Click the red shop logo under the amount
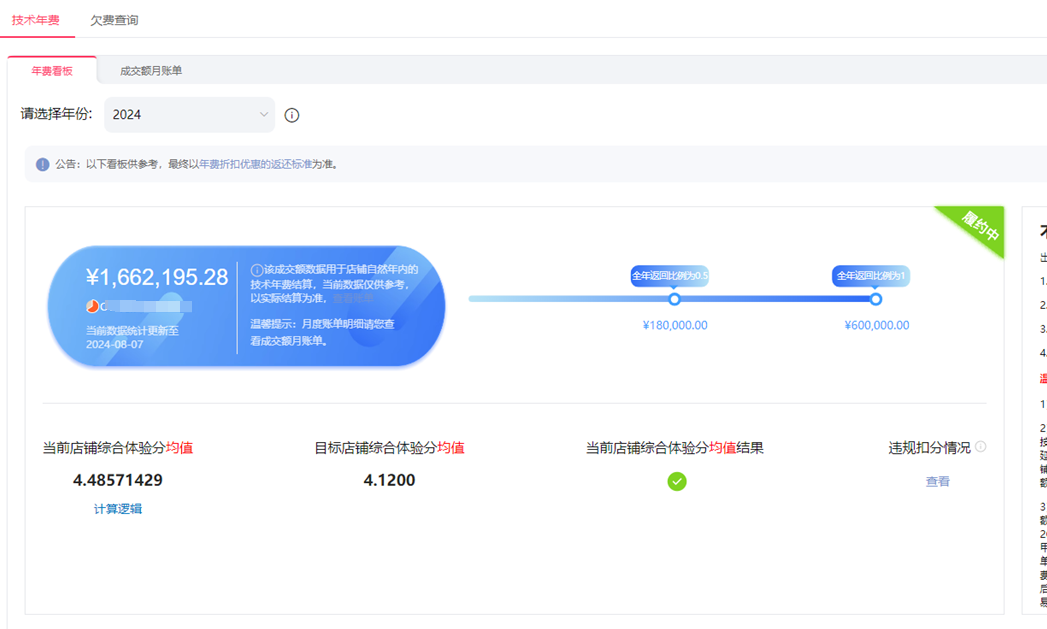The height and width of the screenshot is (629, 1047). coord(92,306)
